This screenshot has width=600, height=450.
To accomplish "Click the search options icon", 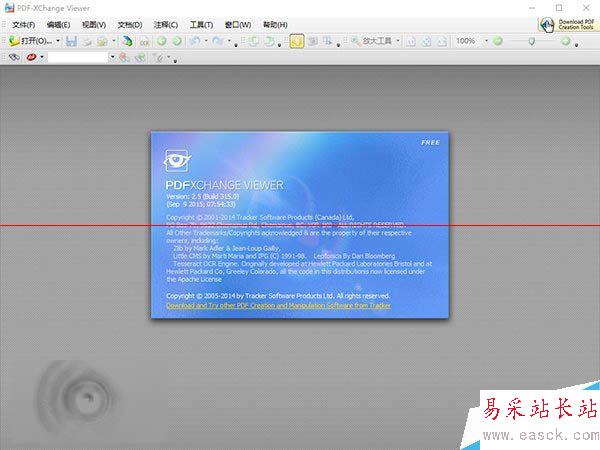I will (158, 57).
